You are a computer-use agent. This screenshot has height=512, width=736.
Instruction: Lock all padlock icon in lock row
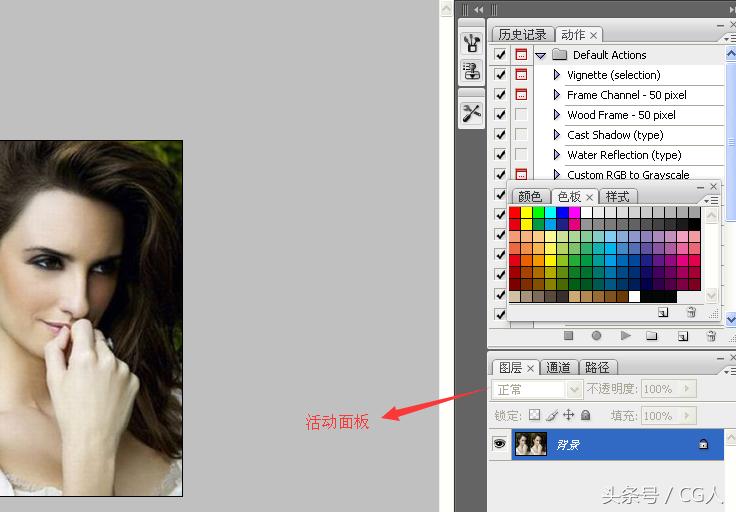585,415
